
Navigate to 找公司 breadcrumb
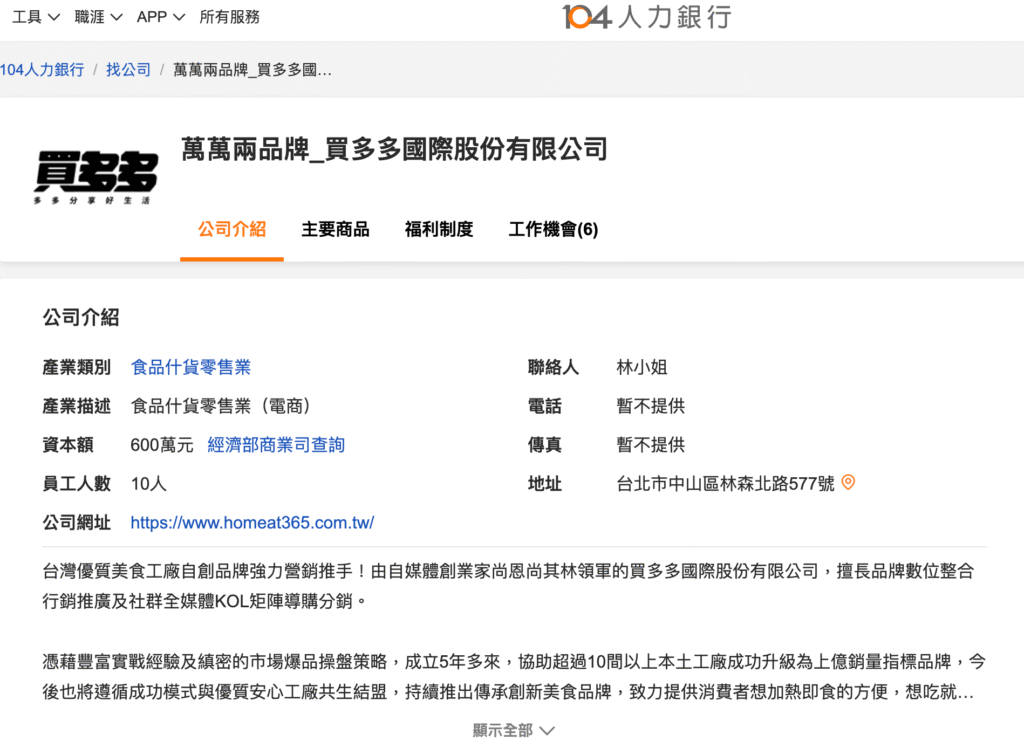[128, 69]
